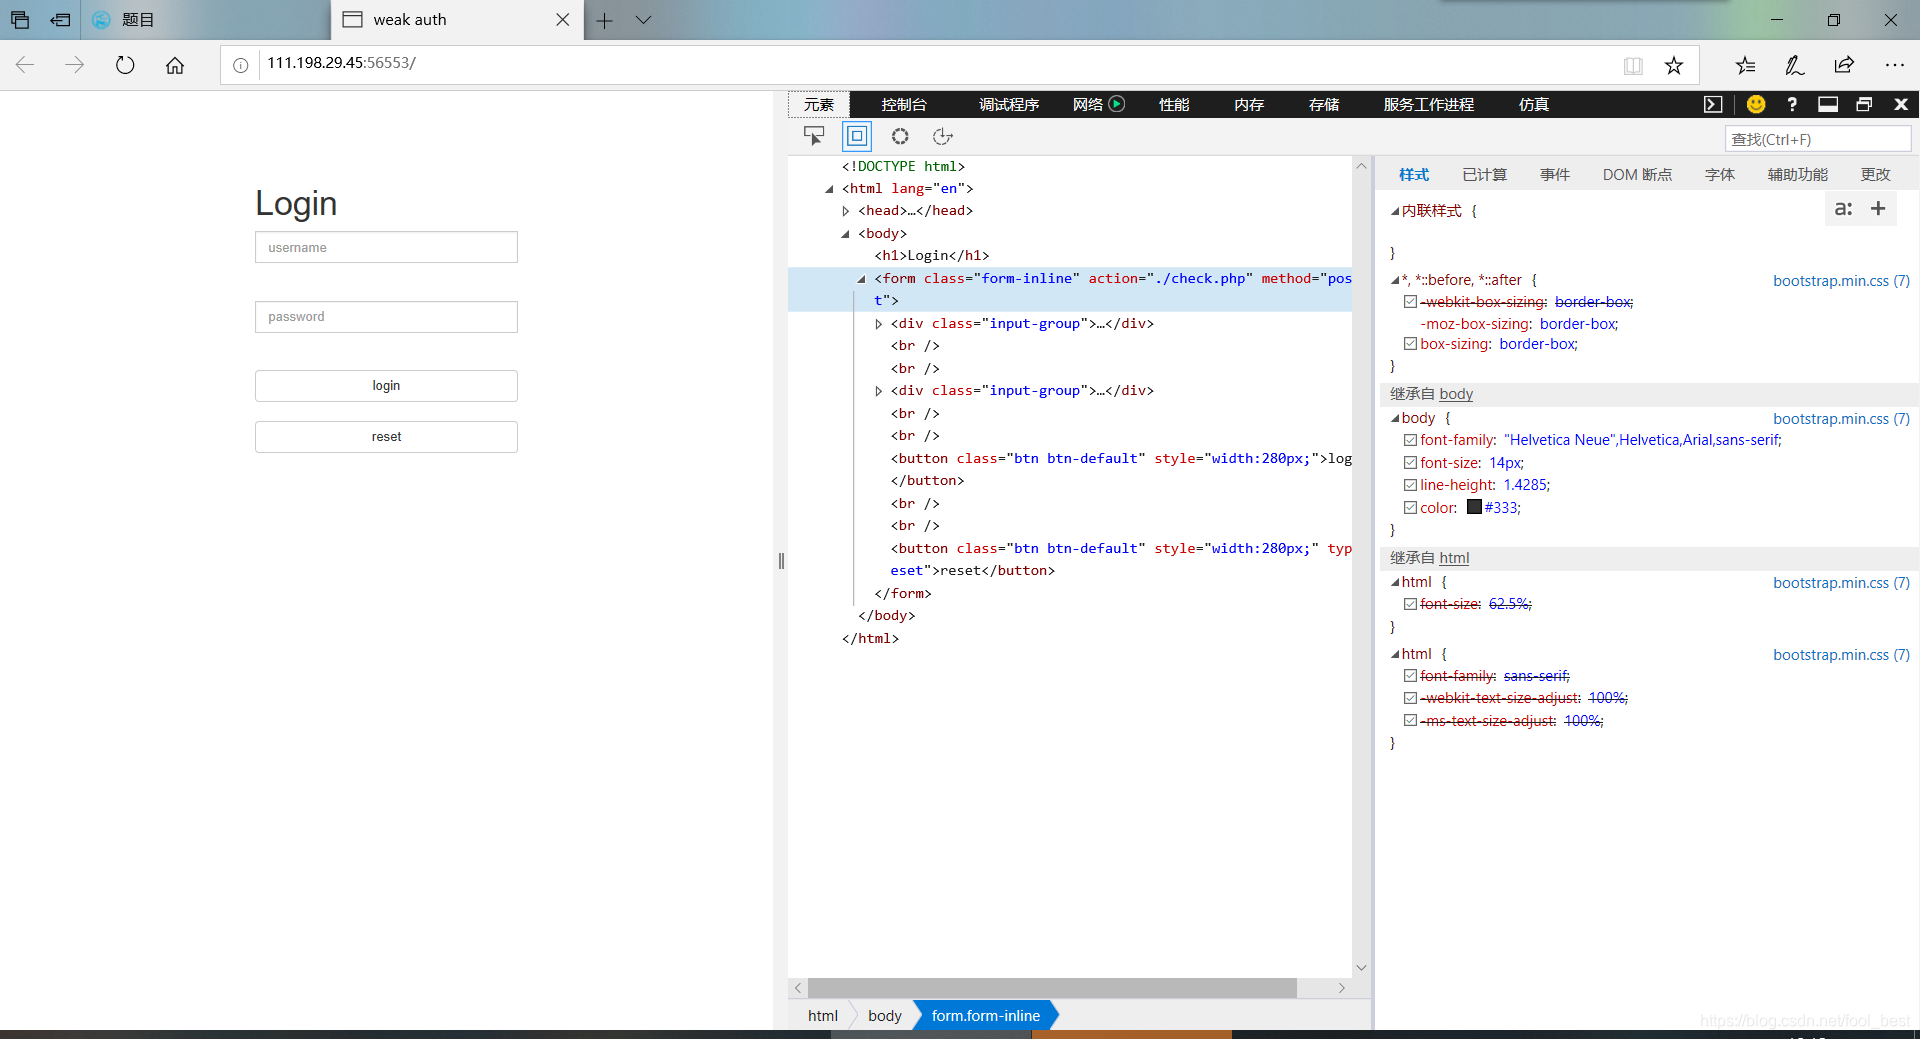The height and width of the screenshot is (1039, 1920).
Task: Expand the second input-group div
Action: 879,391
